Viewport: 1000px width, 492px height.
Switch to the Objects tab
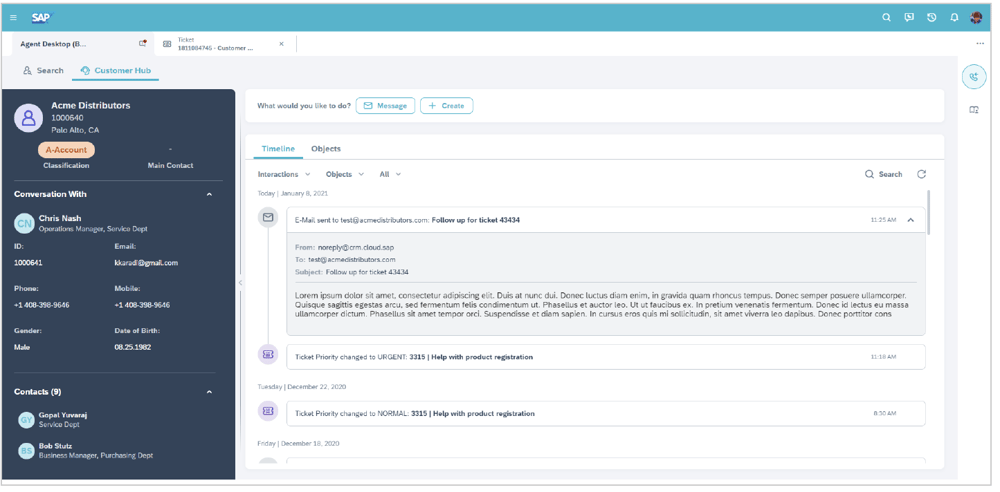tap(326, 149)
